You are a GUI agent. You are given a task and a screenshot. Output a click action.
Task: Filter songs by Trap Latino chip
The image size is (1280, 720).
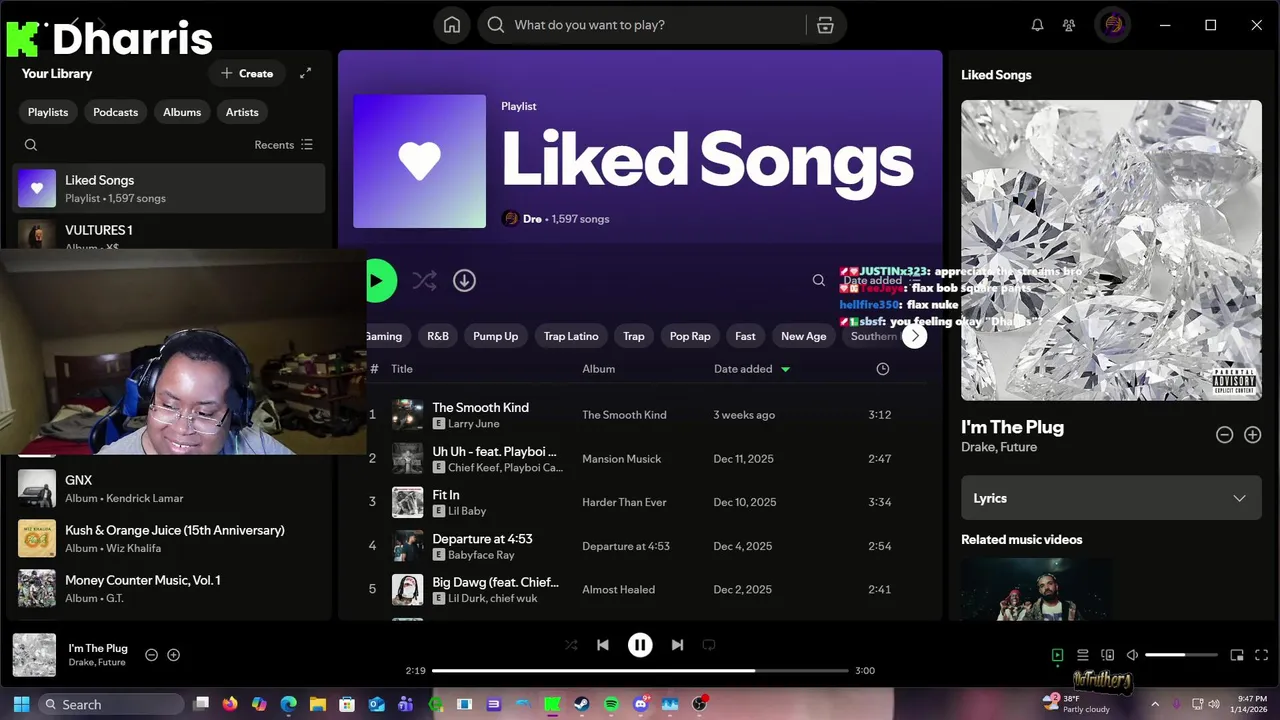(x=571, y=336)
